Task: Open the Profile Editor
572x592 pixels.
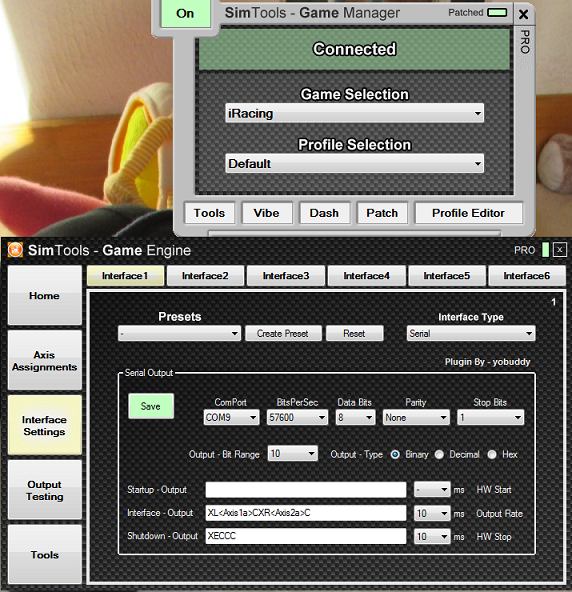Action: point(468,213)
